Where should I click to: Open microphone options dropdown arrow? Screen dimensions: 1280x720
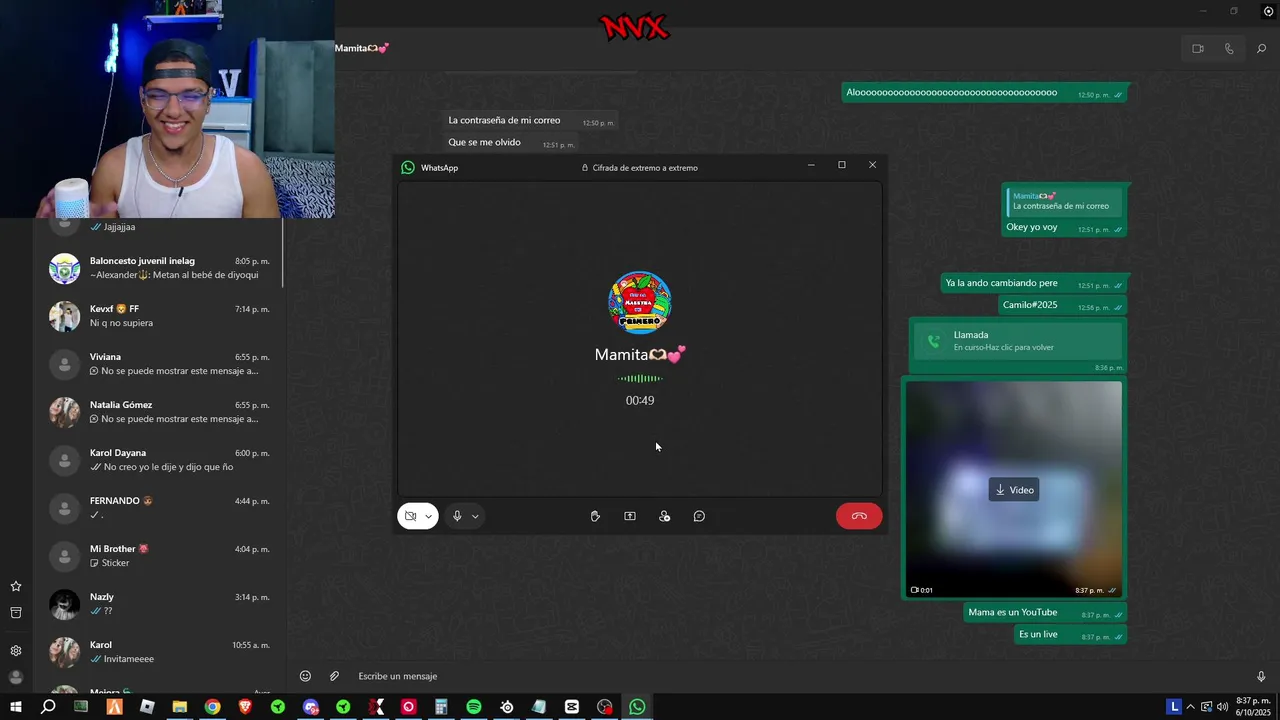tap(475, 517)
